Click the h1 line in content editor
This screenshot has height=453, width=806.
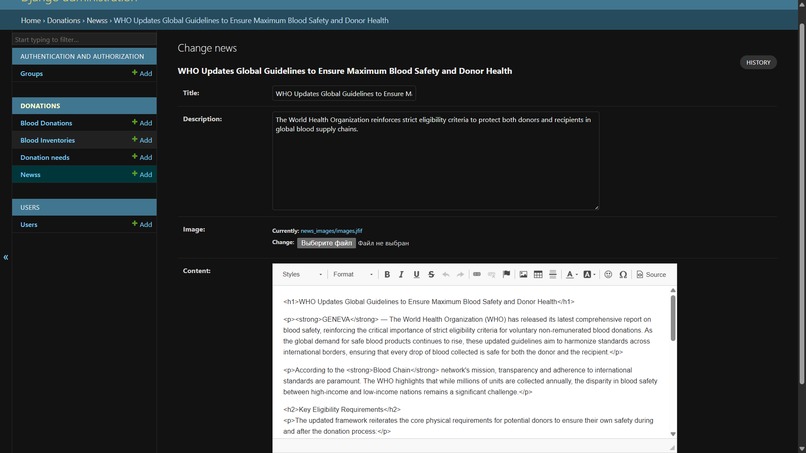coord(429,302)
